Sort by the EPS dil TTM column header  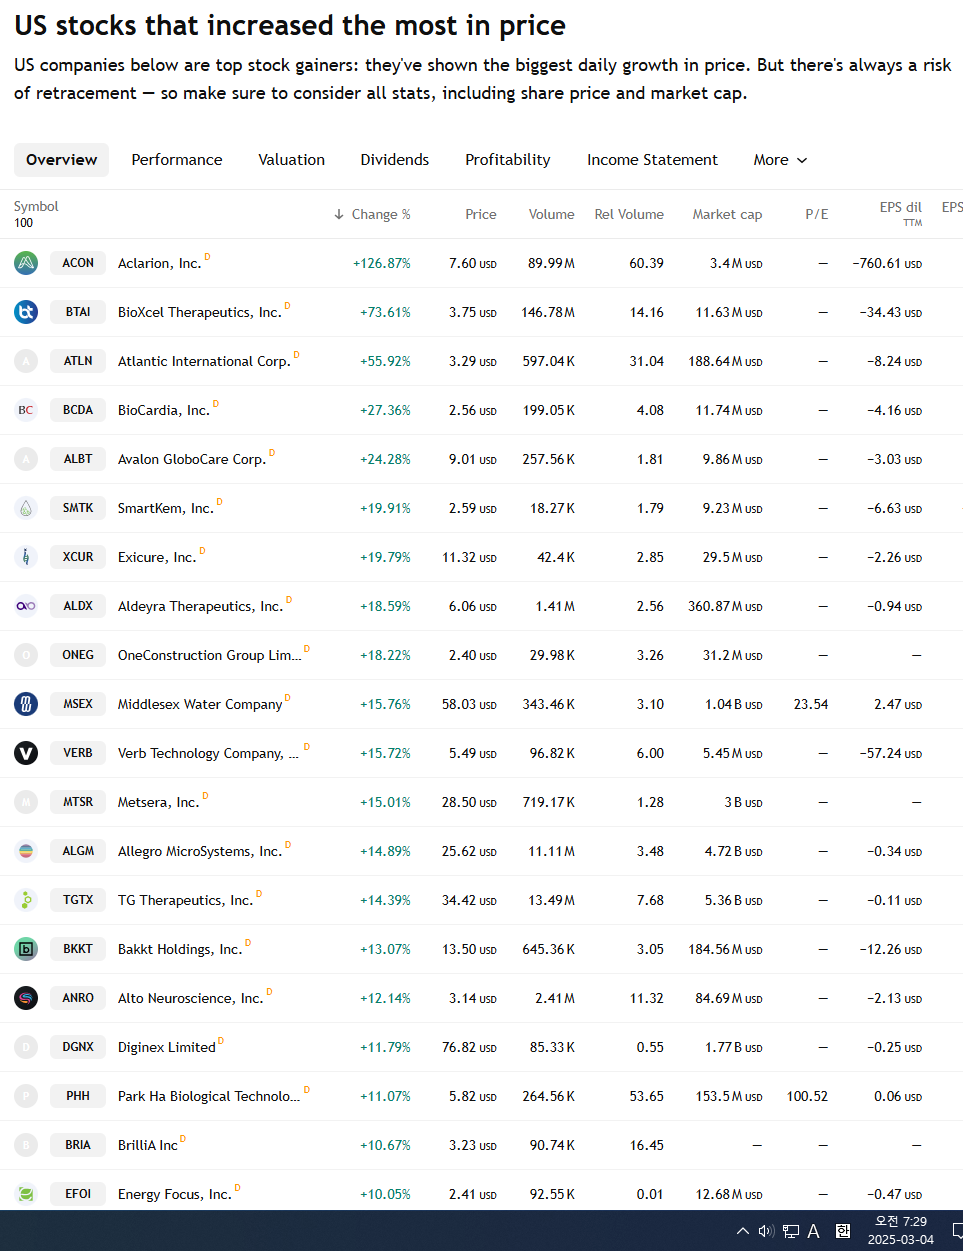point(900,213)
